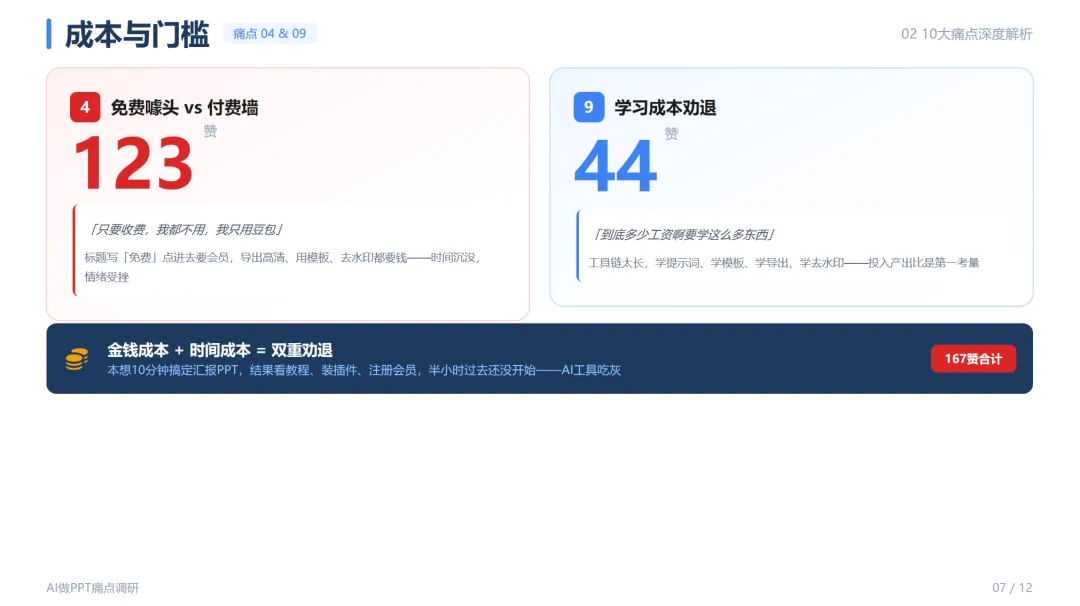
Task: Click the description starting with 标题写「免费」
Action: tap(282, 267)
